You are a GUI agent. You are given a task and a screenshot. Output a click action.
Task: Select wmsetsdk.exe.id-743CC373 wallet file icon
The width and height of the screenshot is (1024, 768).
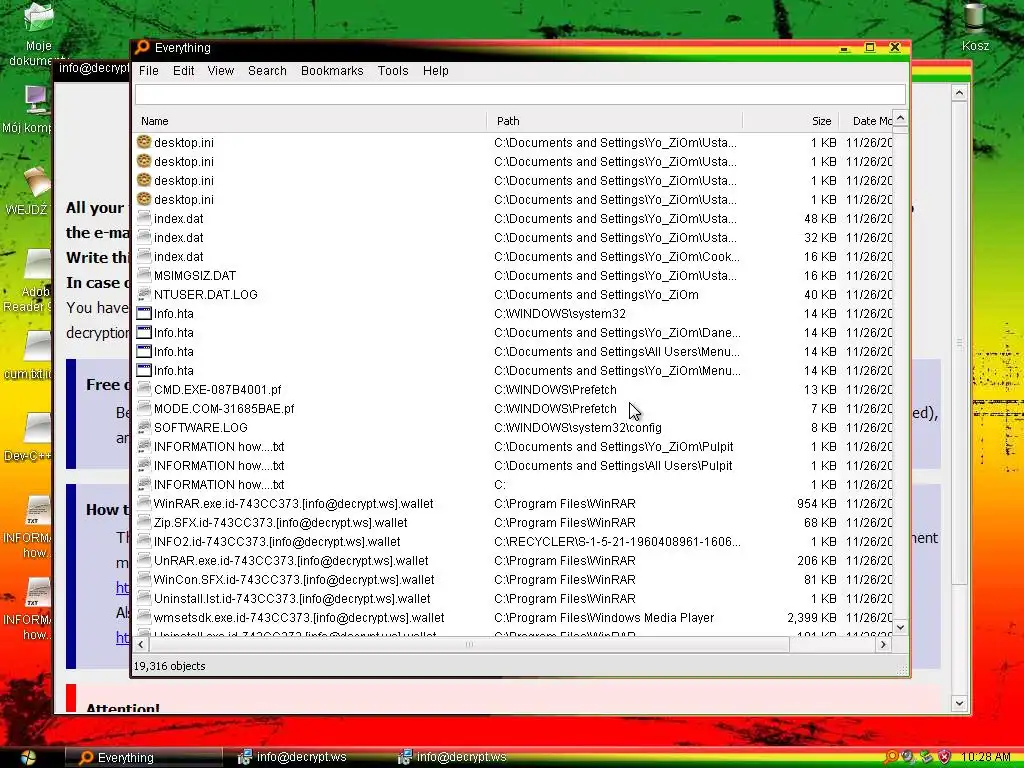tap(144, 617)
